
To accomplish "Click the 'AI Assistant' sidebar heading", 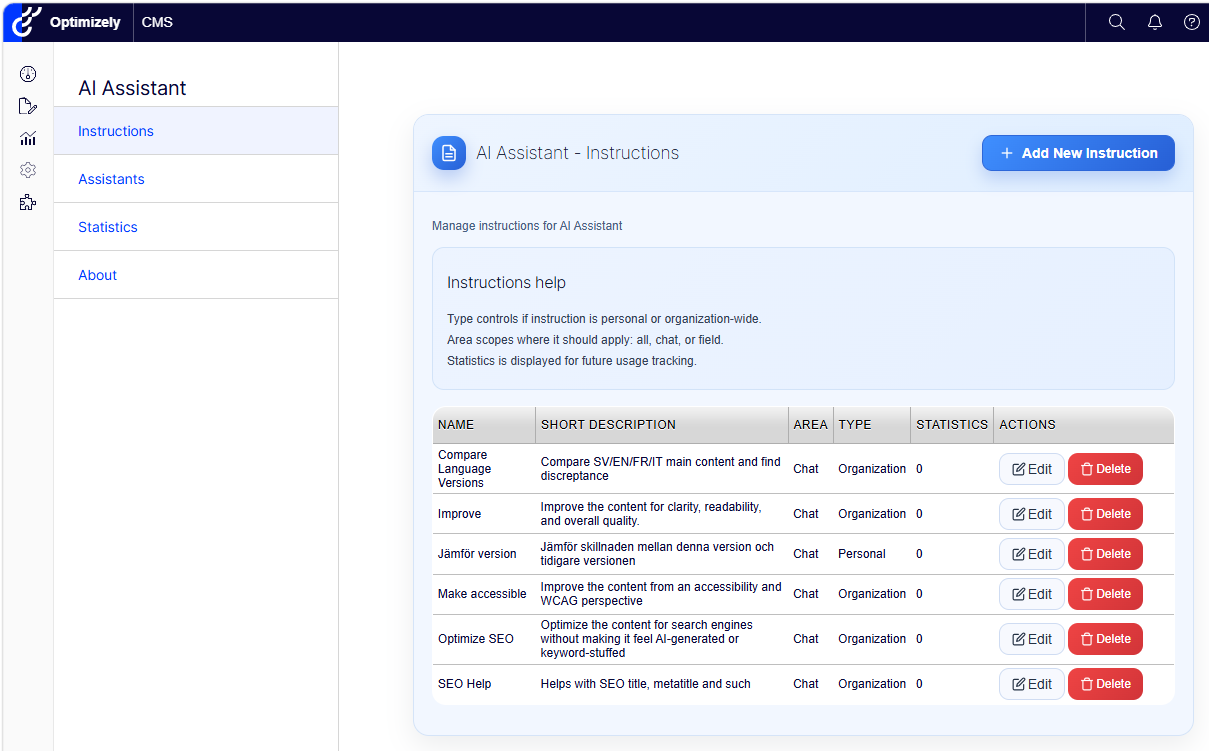I will [x=132, y=88].
